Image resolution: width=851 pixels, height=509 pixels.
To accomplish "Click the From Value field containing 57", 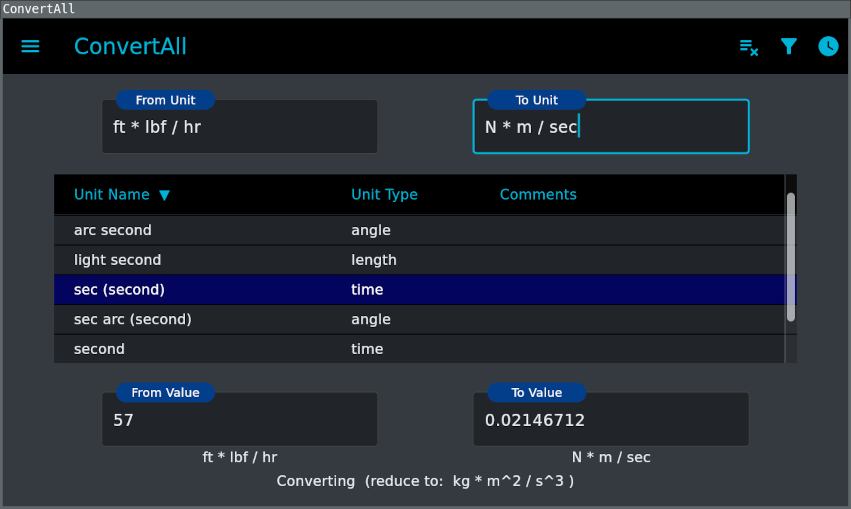I will coord(240,421).
